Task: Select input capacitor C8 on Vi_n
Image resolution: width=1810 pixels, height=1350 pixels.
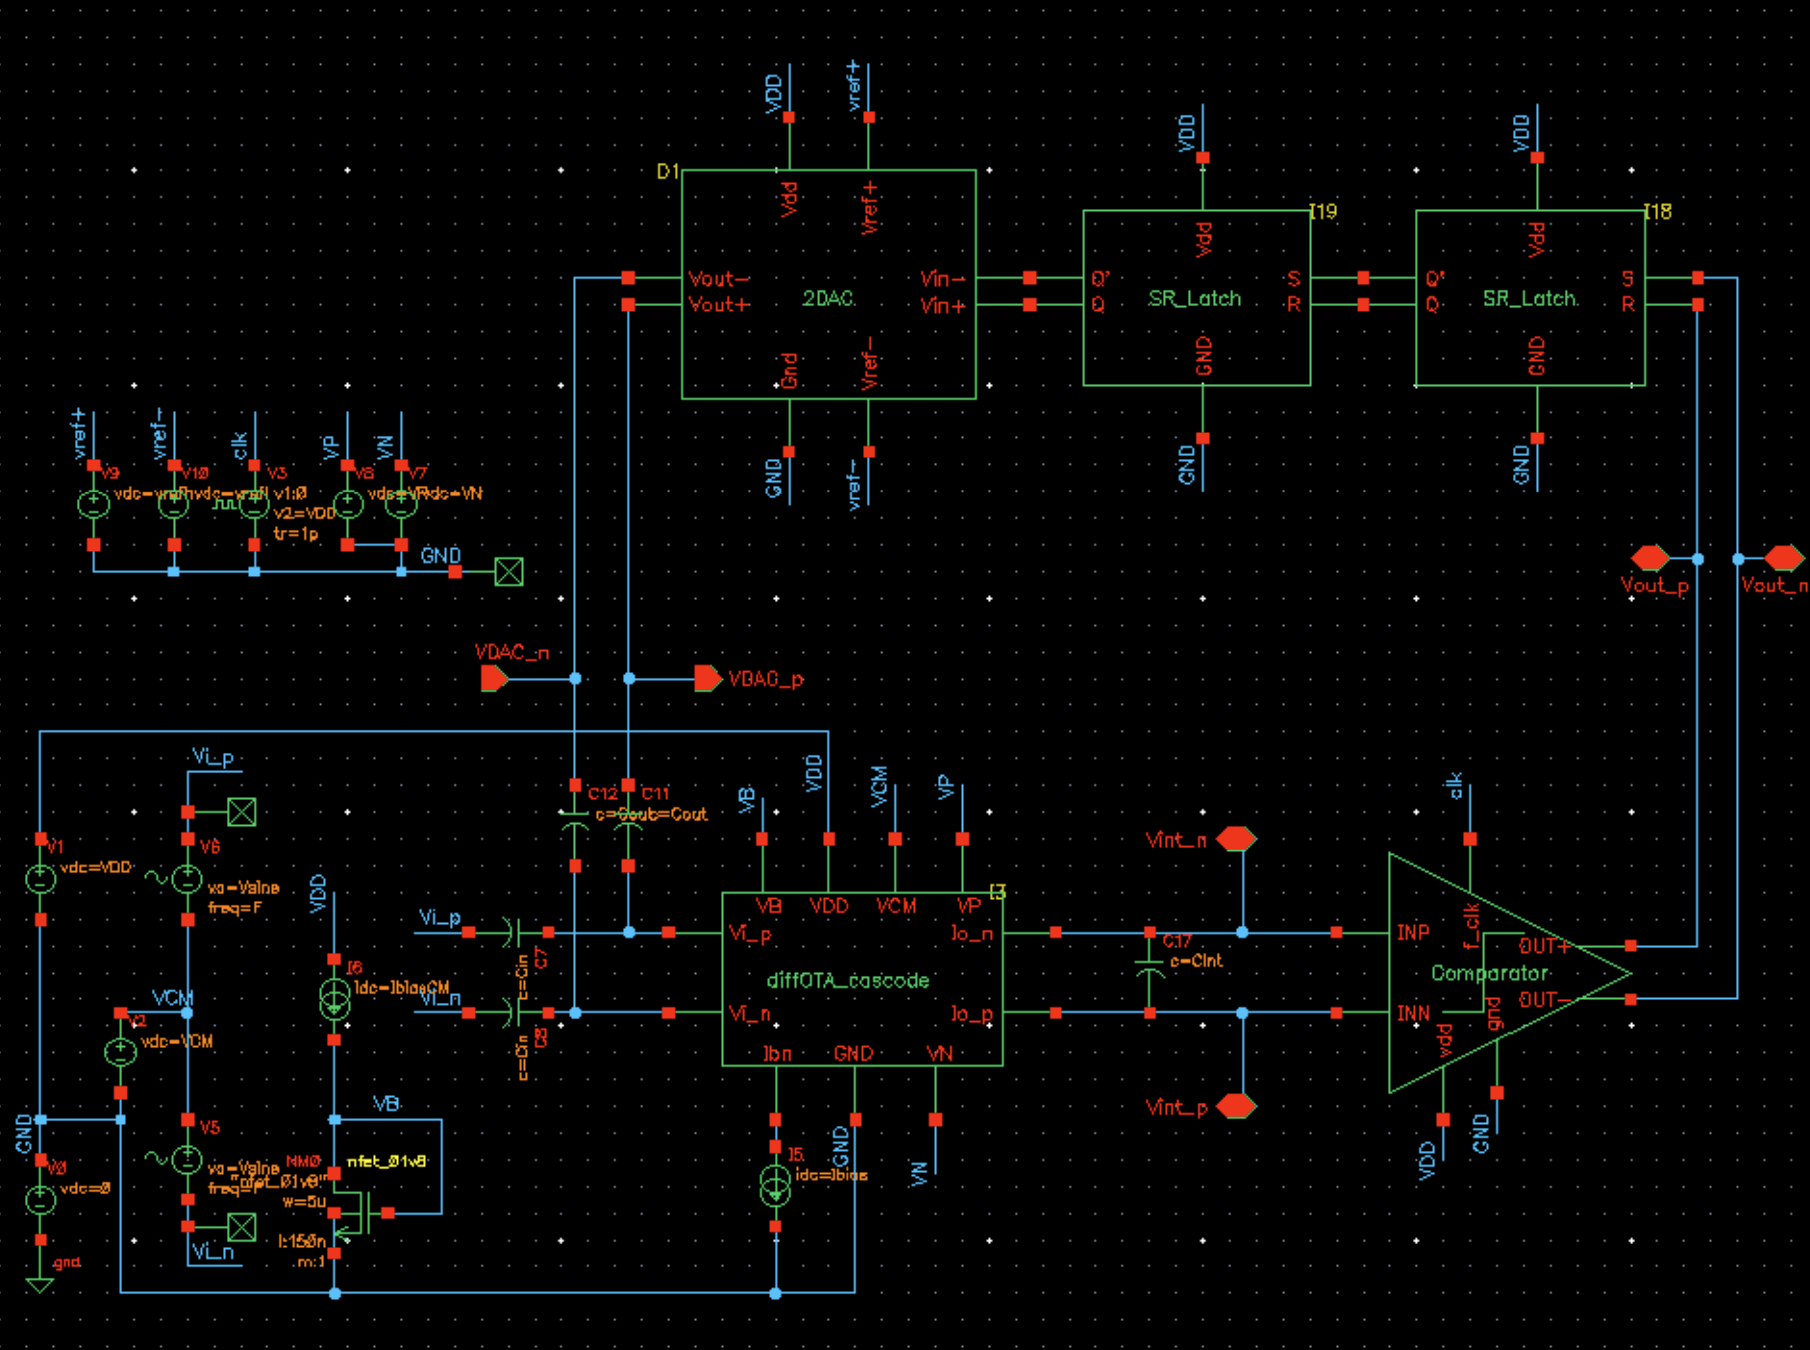Action: pos(509,1013)
